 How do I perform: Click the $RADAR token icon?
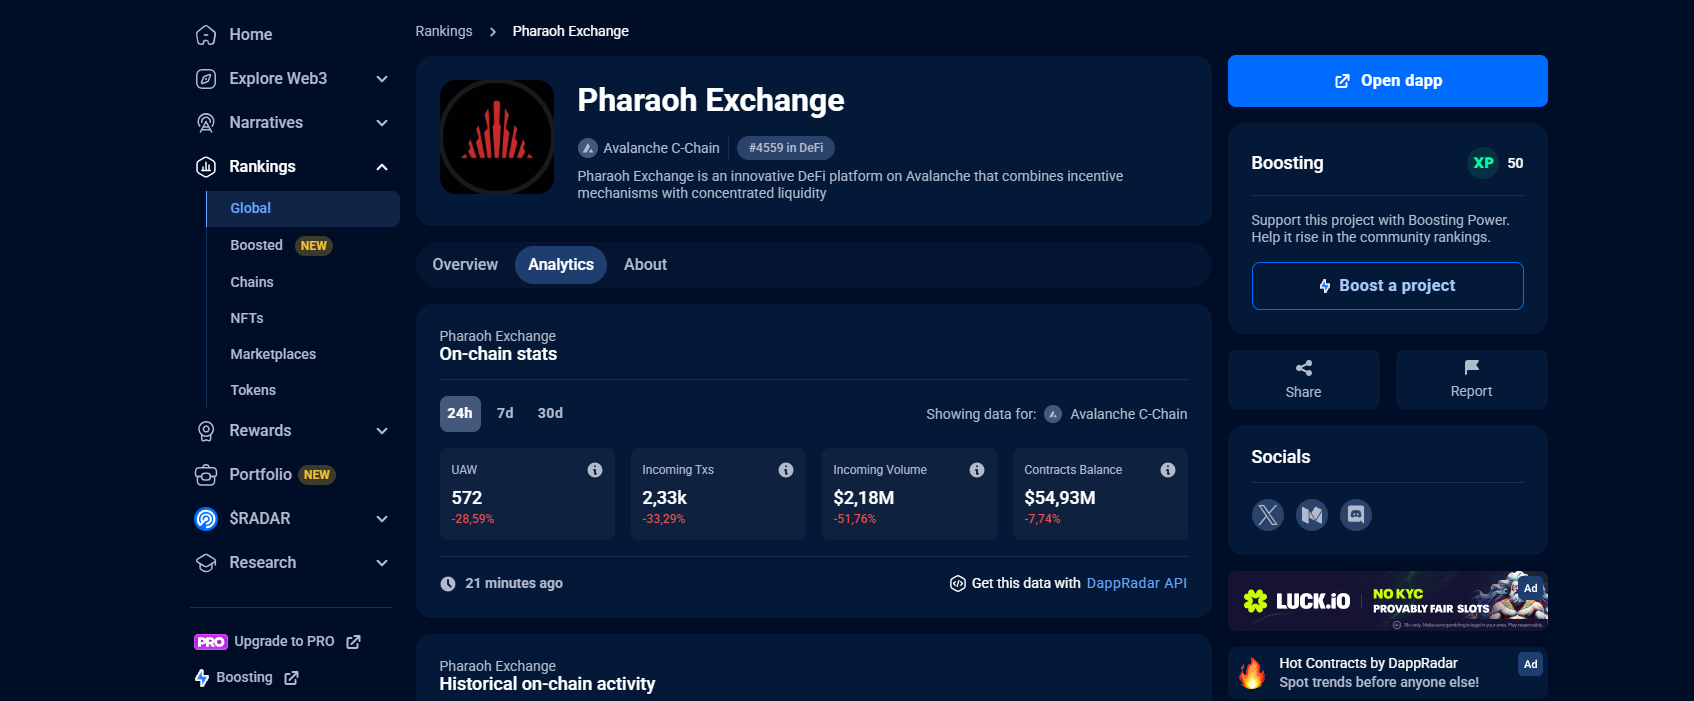pyautogui.click(x=206, y=519)
